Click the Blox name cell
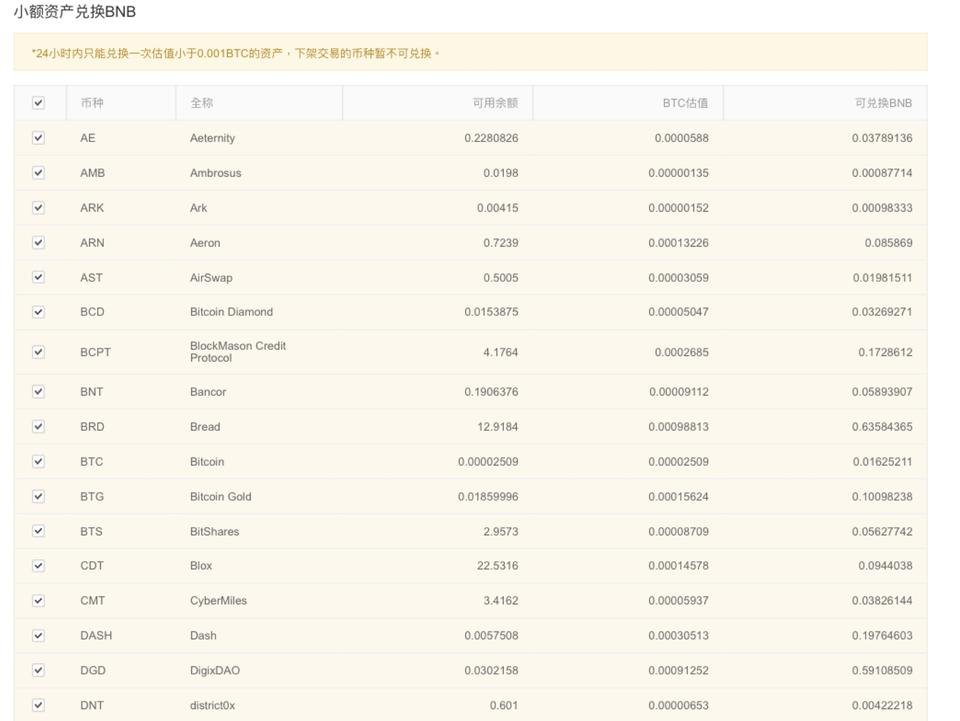The image size is (960, 721). tap(201, 566)
